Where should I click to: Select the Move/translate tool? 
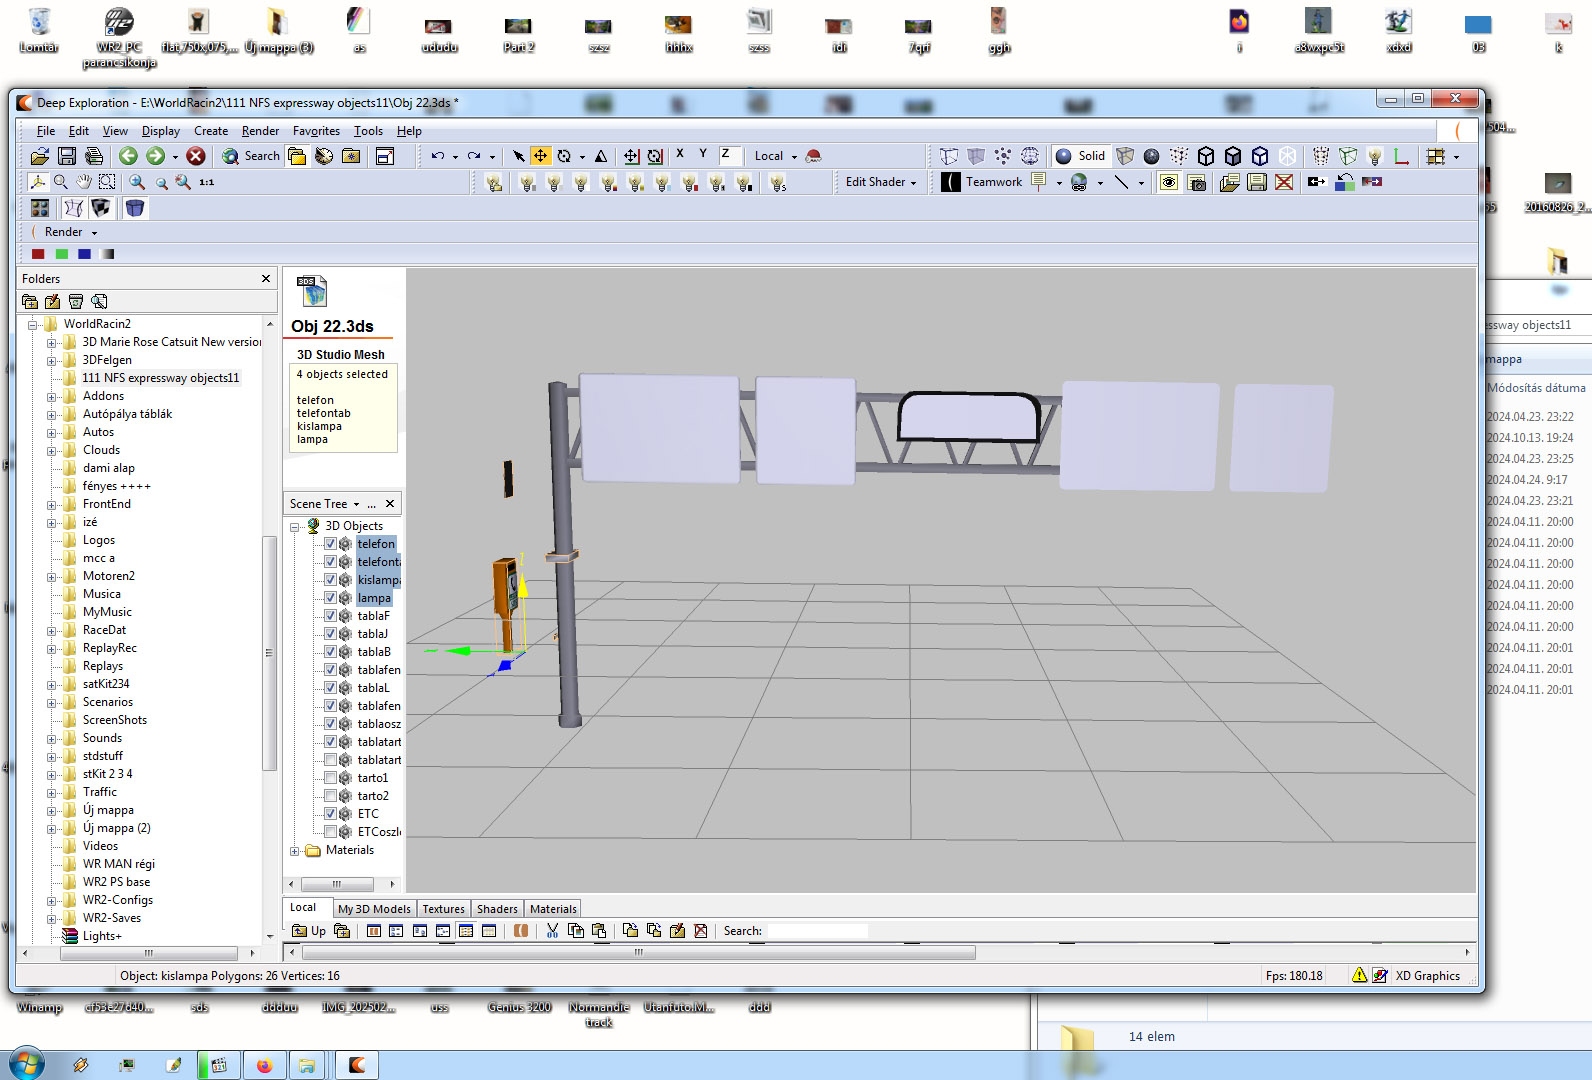coord(540,156)
